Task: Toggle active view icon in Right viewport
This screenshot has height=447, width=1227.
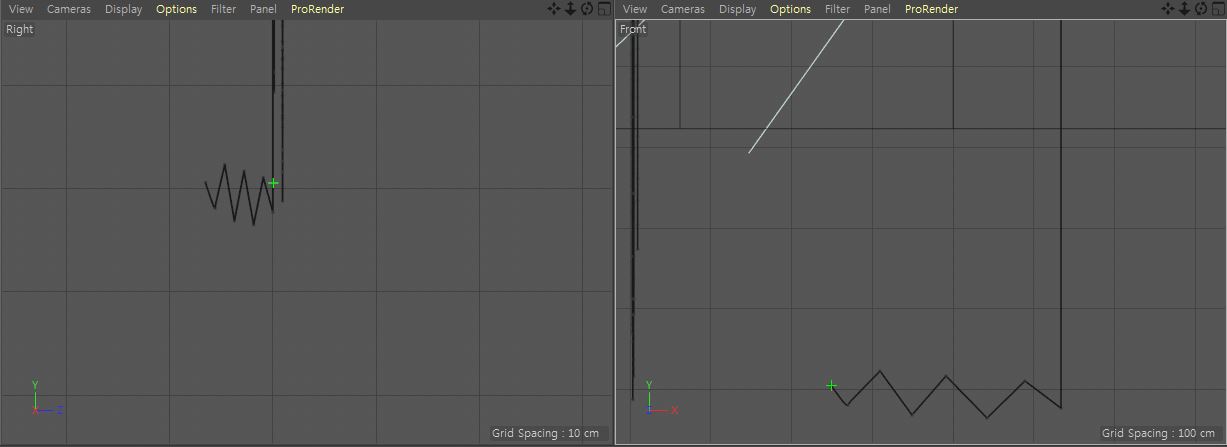Action: pos(603,9)
